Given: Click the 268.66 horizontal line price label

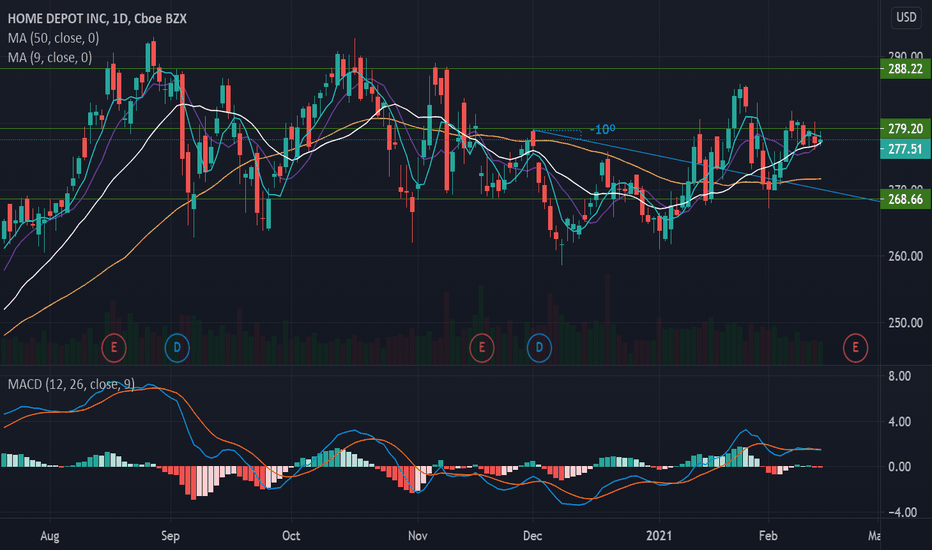Looking at the screenshot, I should coord(905,199).
